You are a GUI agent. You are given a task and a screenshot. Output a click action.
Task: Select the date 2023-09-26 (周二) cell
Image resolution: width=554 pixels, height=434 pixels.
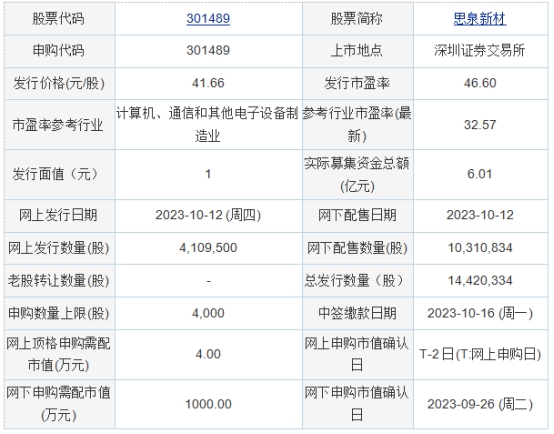coord(480,404)
